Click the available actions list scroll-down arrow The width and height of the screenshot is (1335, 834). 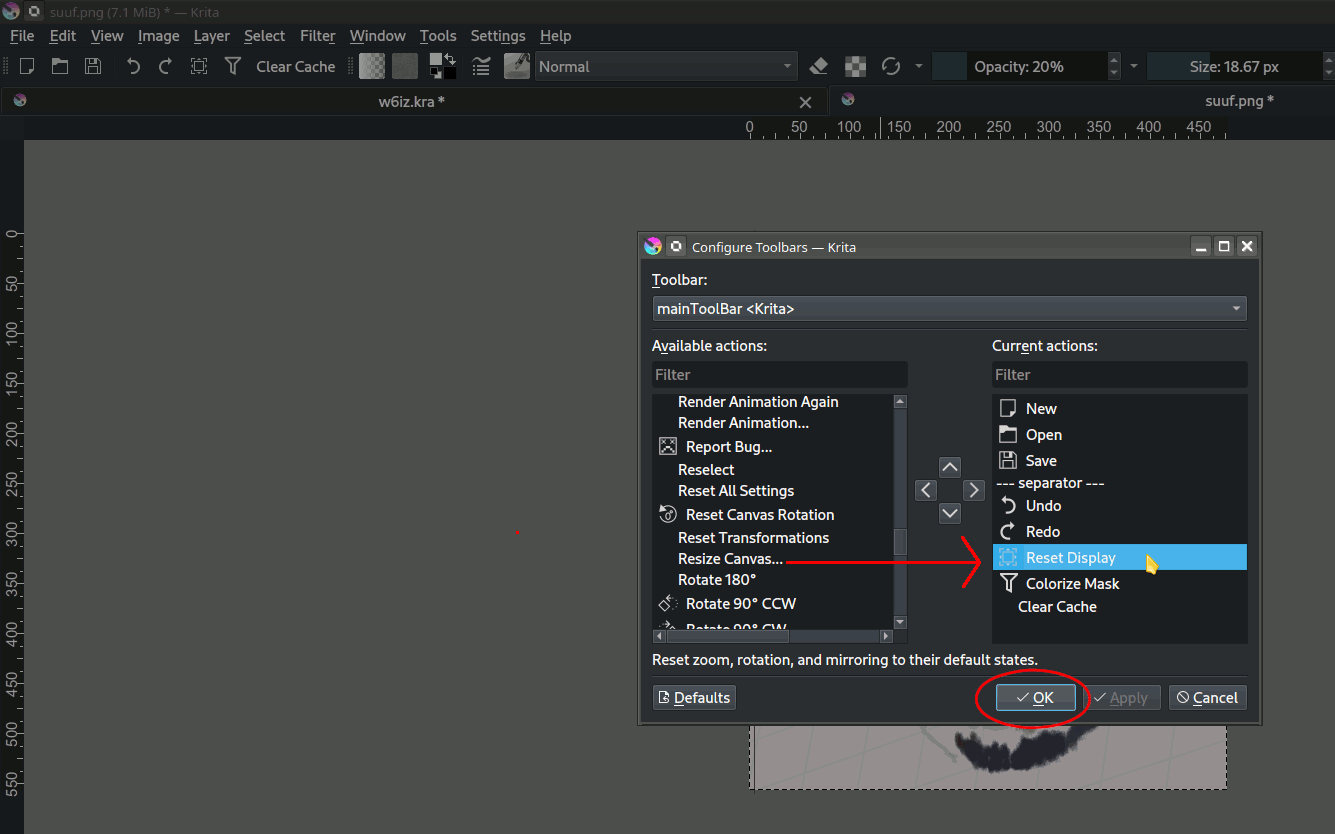[x=900, y=622]
